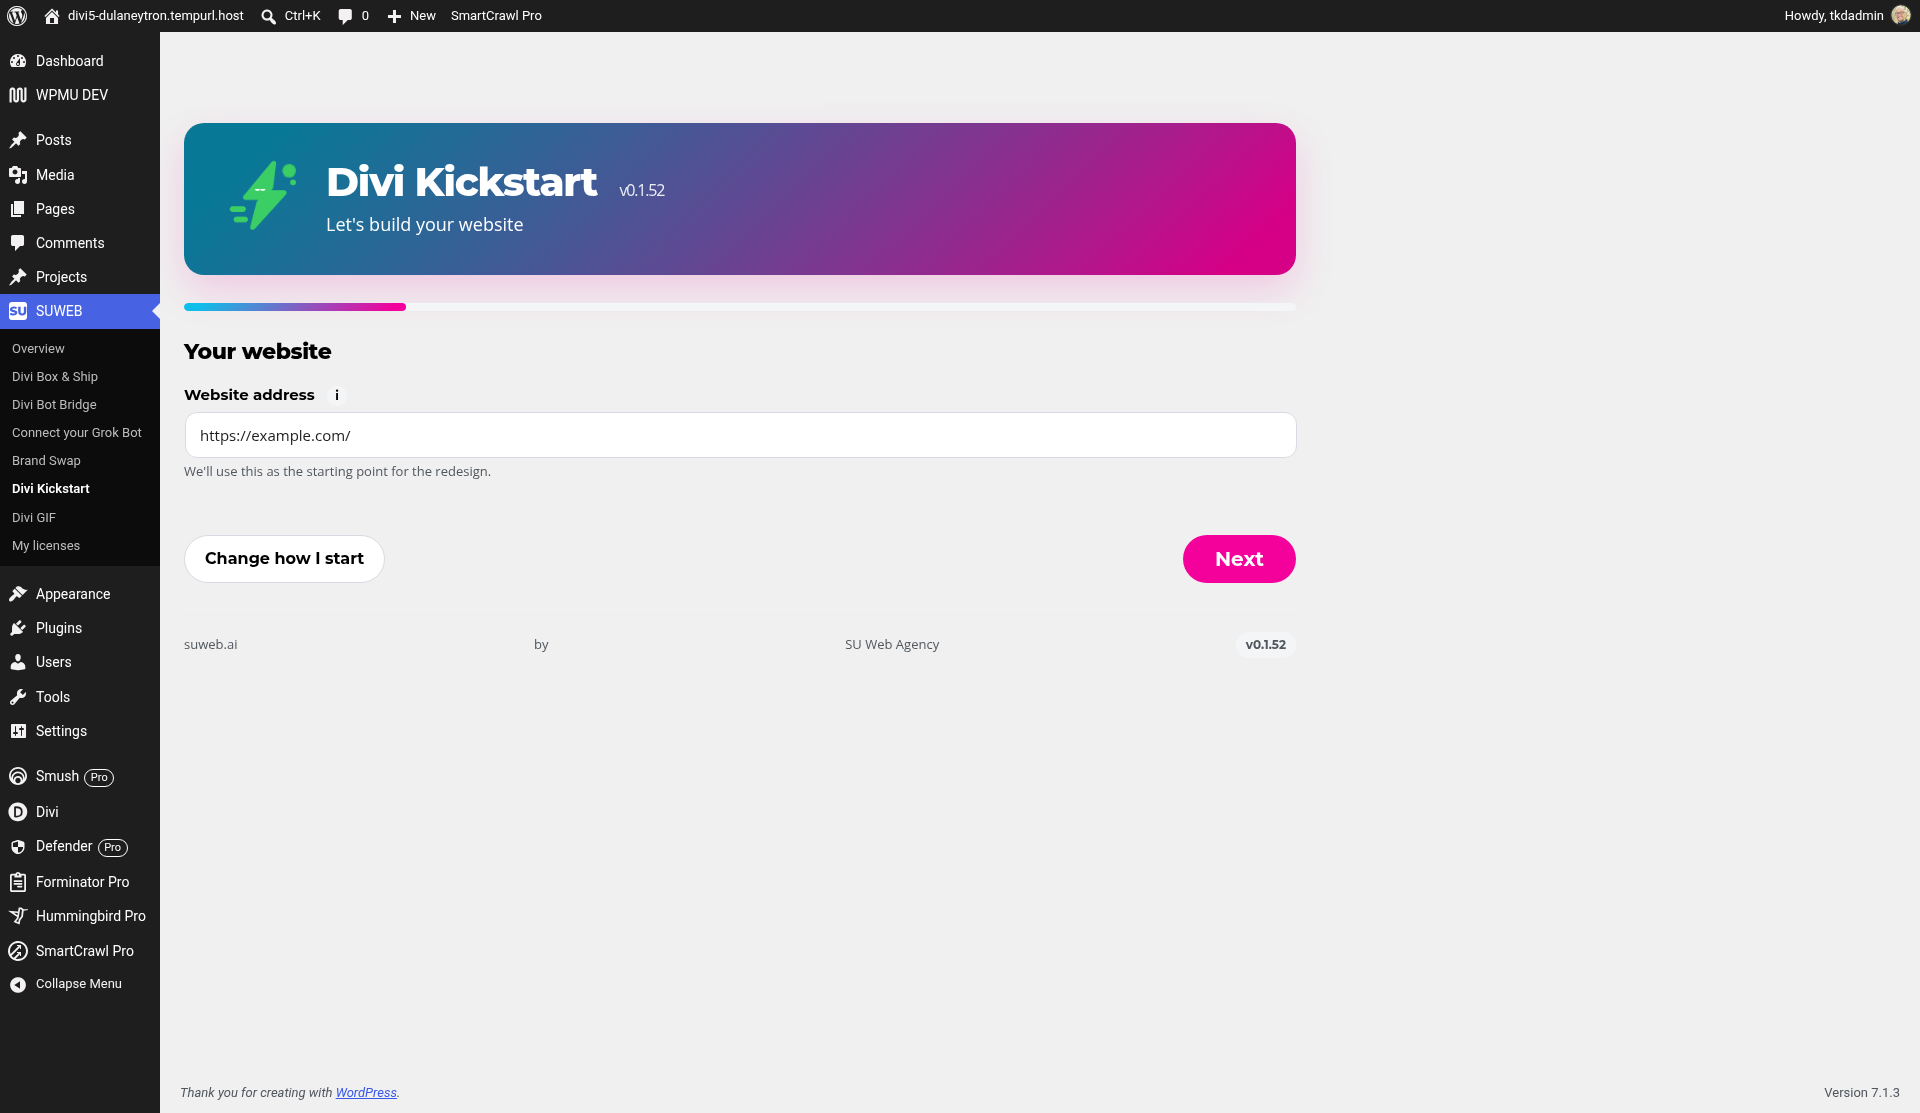The image size is (1920, 1113).
Task: Open the WordPress footer link
Action: point(366,1093)
